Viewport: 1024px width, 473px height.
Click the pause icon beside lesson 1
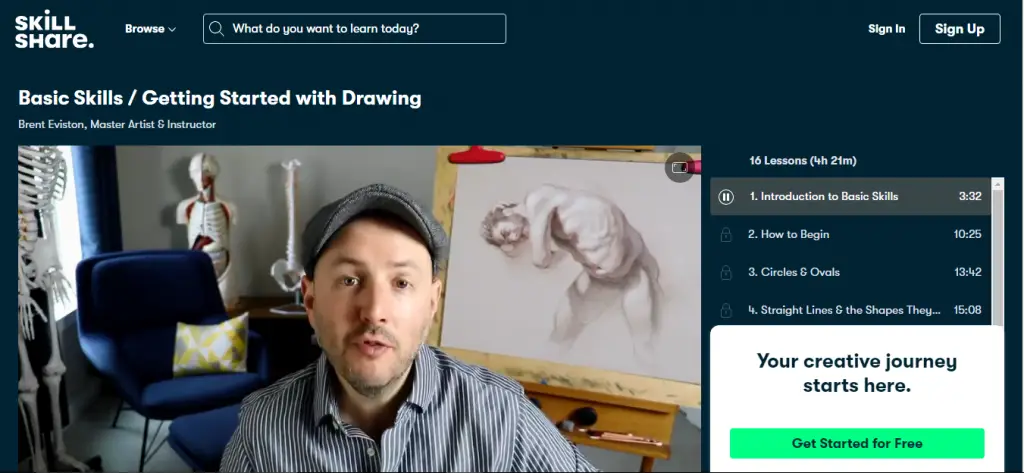[x=727, y=197]
